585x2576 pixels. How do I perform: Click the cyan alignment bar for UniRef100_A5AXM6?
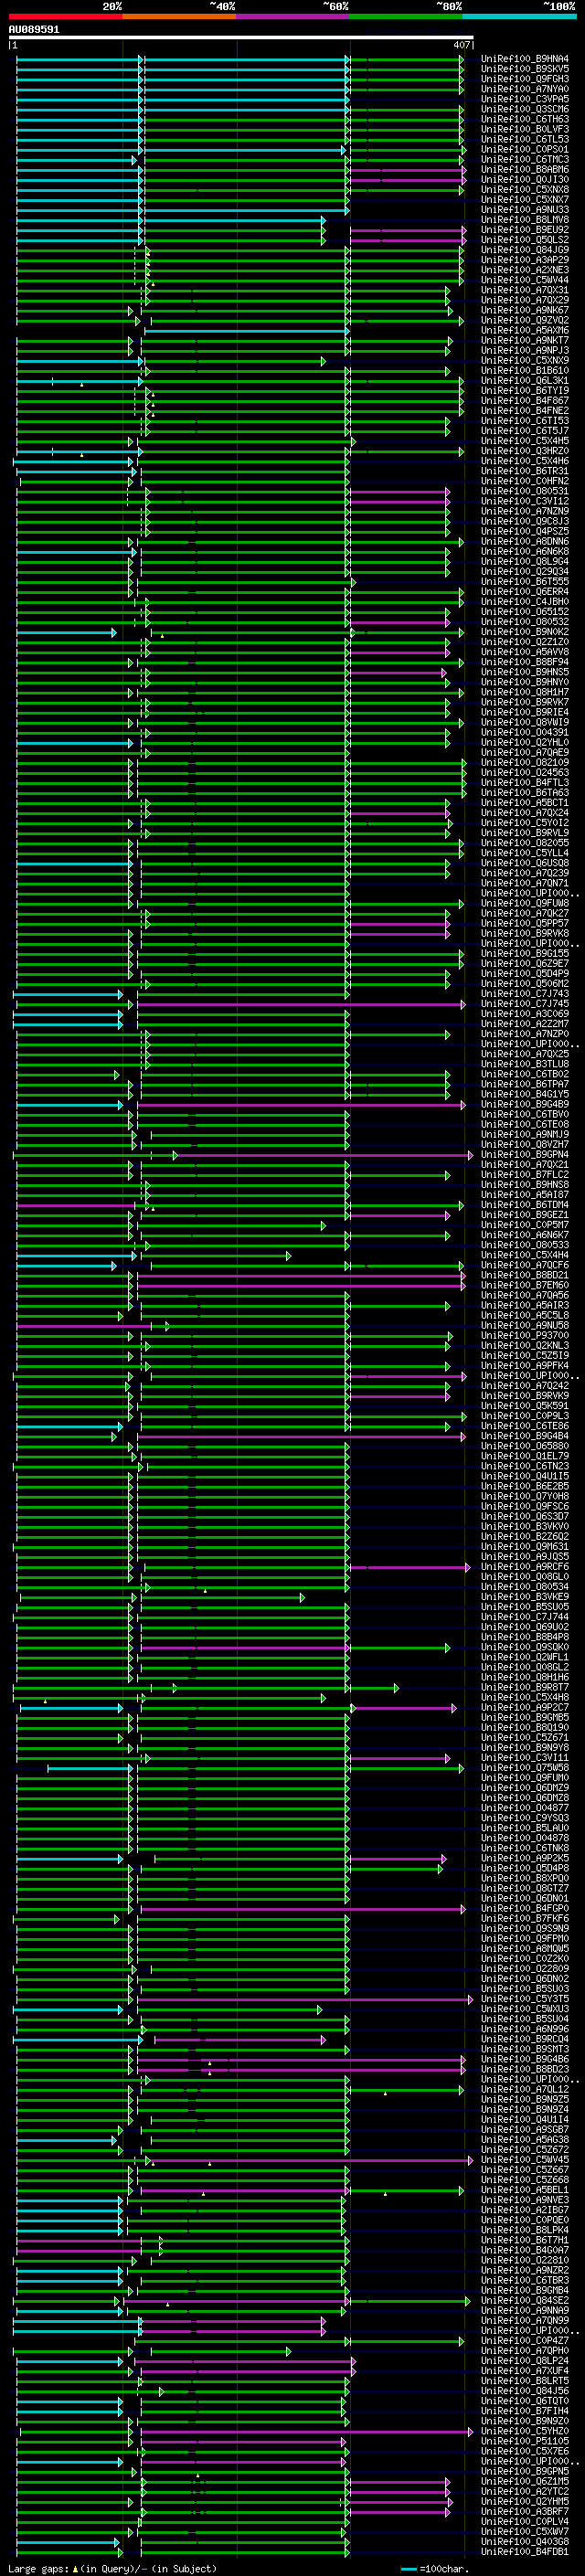tap(246, 330)
